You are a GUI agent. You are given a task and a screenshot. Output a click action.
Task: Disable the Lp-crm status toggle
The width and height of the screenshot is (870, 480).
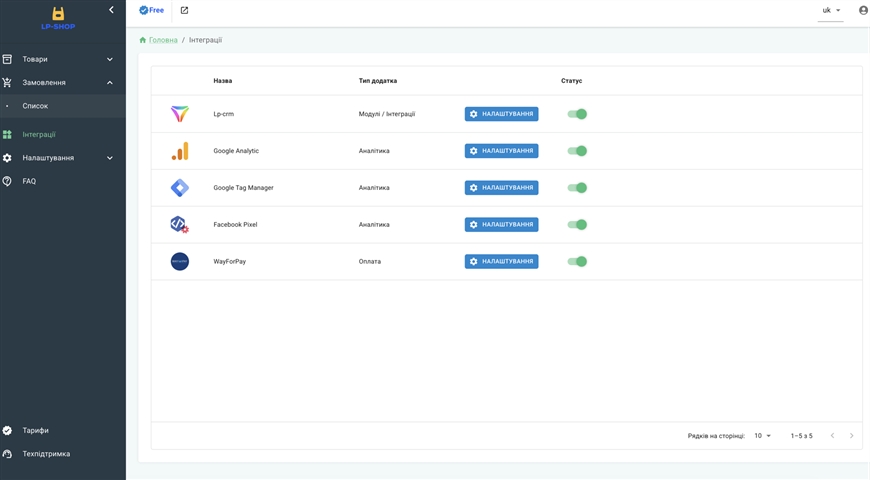577,114
